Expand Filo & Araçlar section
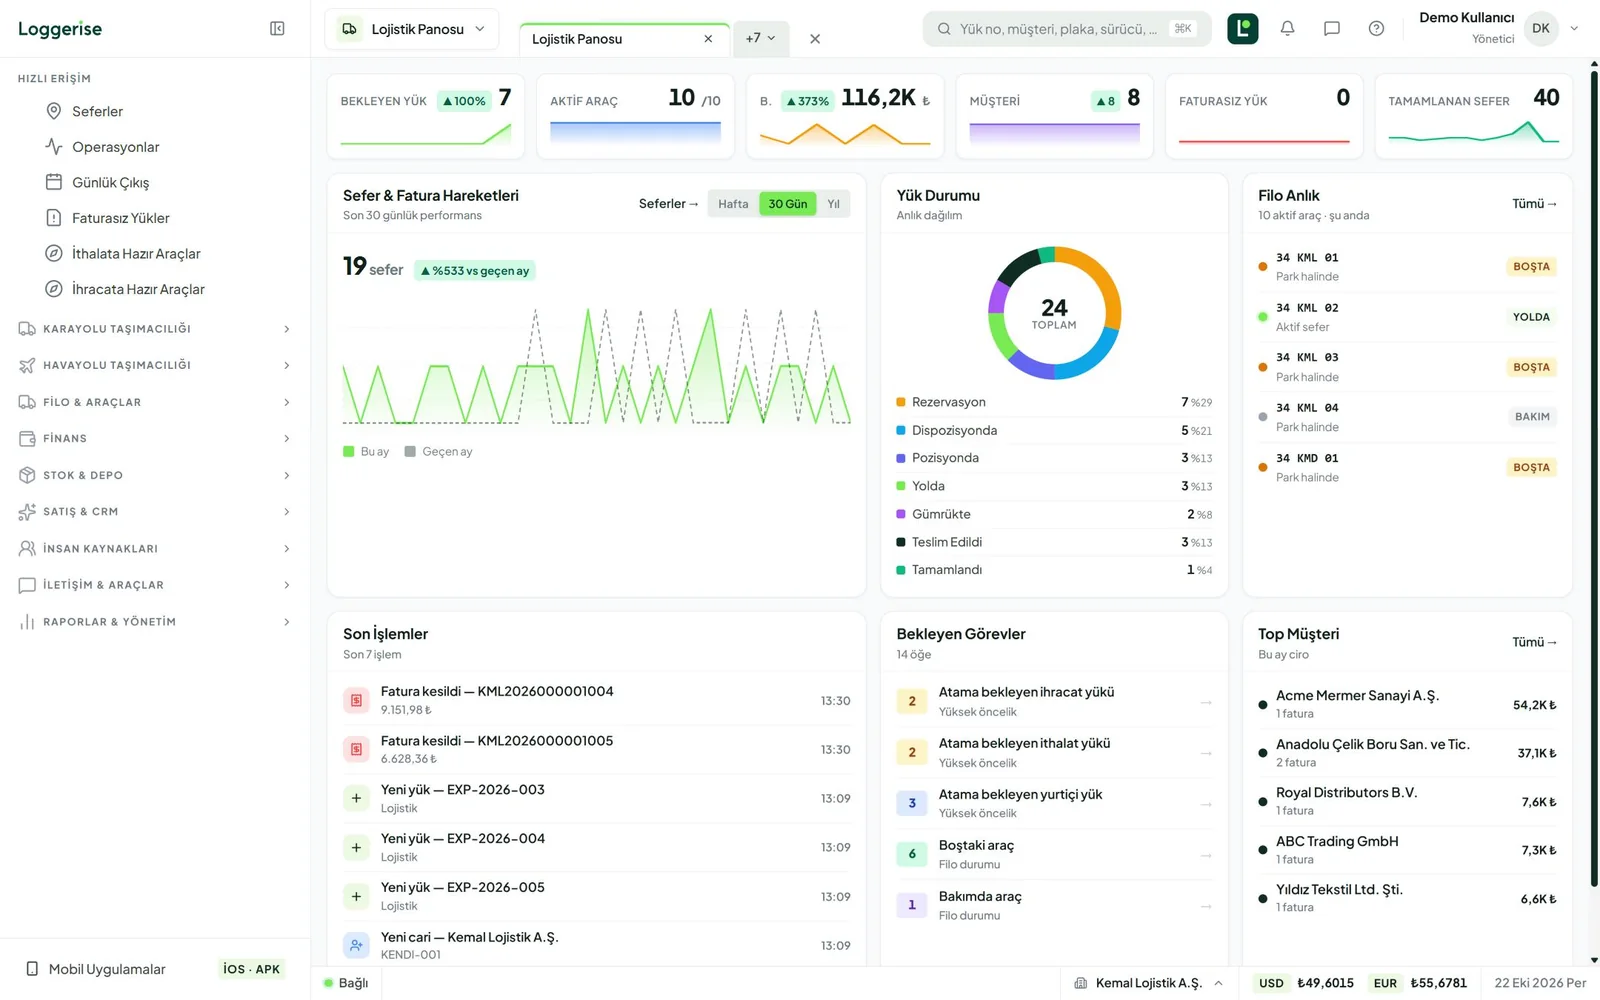The width and height of the screenshot is (1600, 1000). (x=155, y=402)
